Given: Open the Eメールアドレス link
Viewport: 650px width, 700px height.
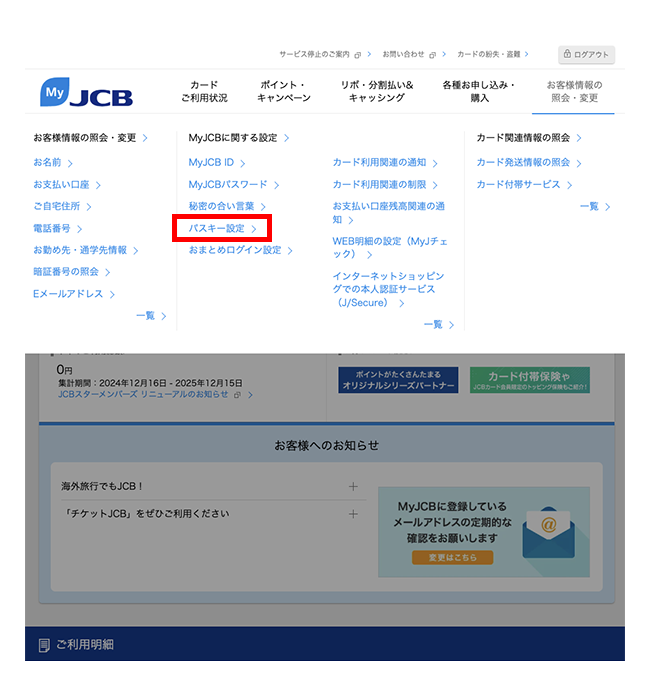Looking at the screenshot, I should click(74, 294).
